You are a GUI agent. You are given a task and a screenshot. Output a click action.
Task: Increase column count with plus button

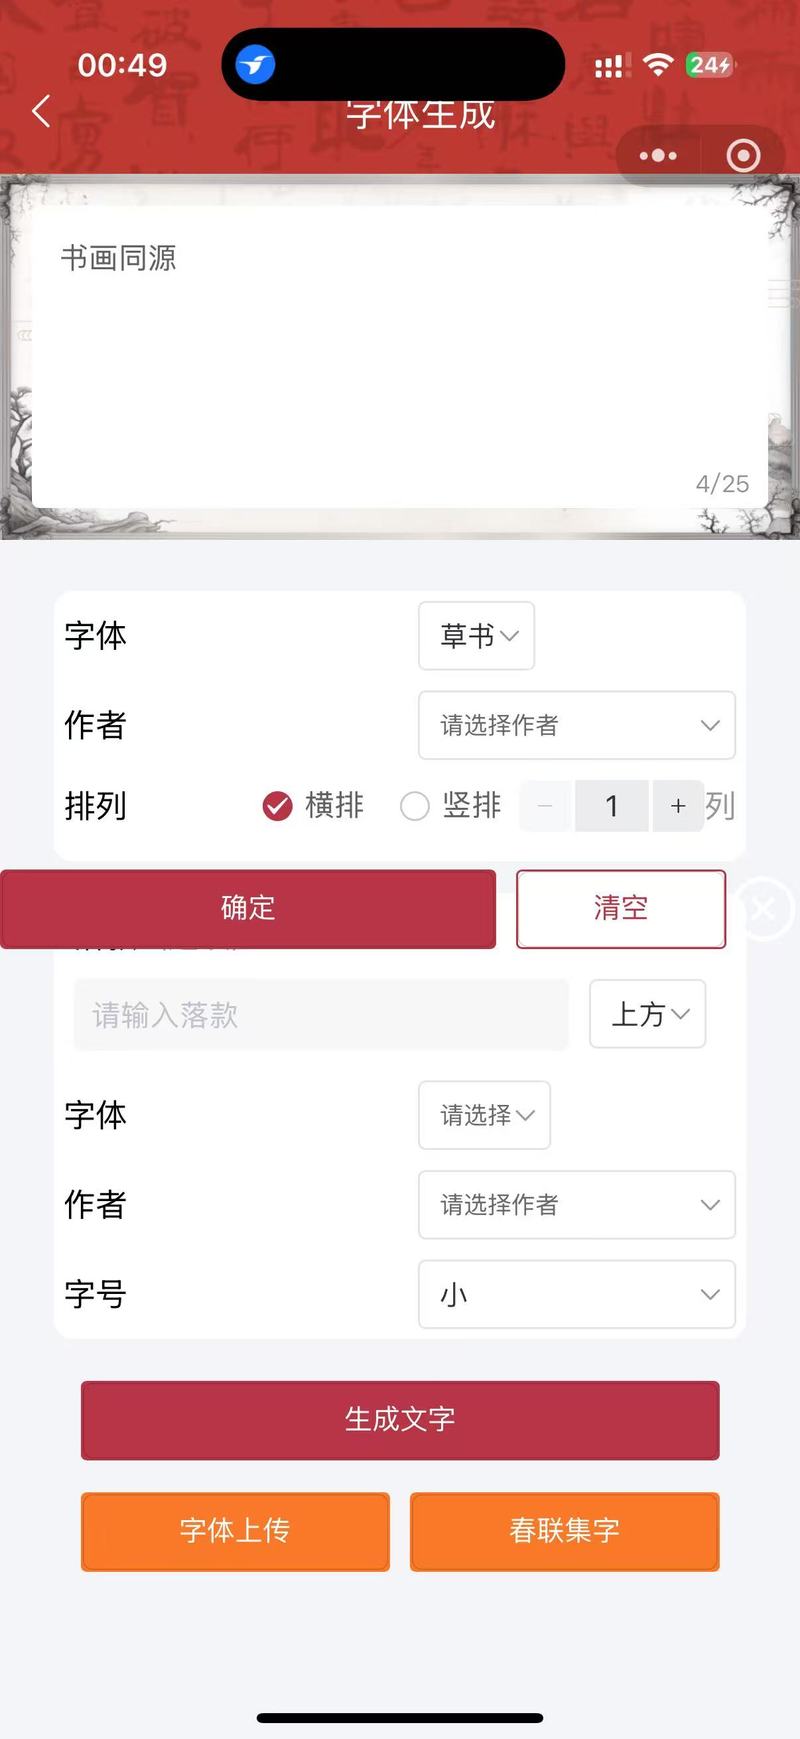tap(678, 806)
